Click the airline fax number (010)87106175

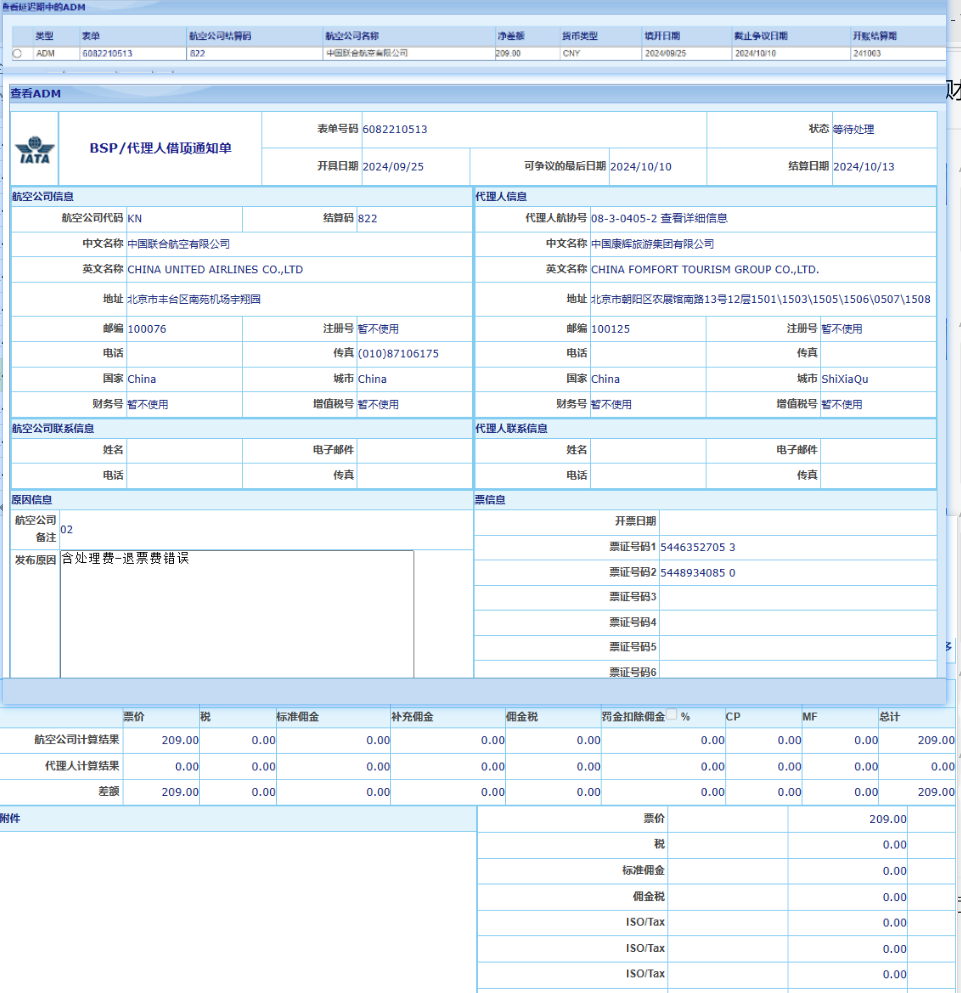pos(398,353)
